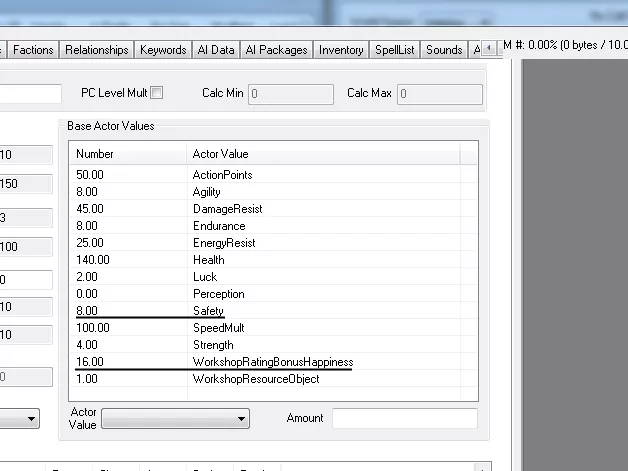Open the AI Packages tab
628x471 pixels.
[276, 50]
